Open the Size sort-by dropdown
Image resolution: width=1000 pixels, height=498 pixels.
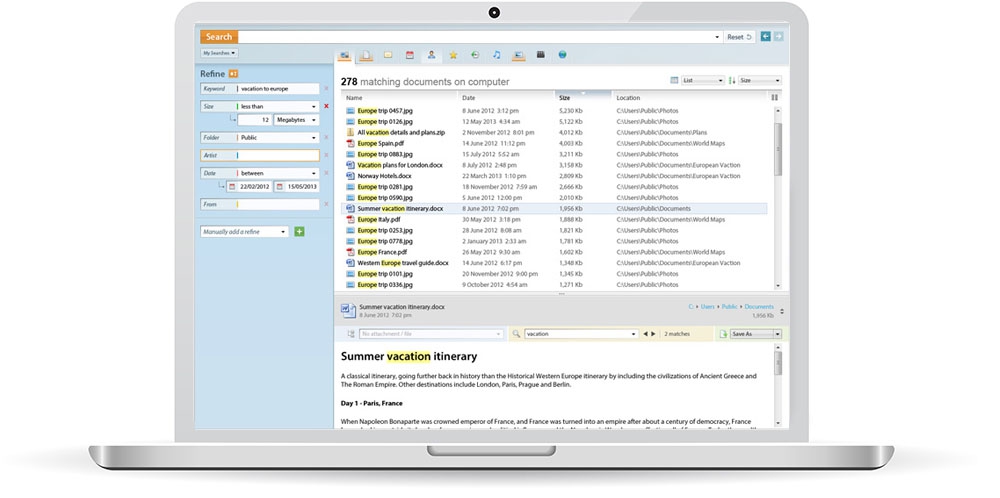click(760, 80)
